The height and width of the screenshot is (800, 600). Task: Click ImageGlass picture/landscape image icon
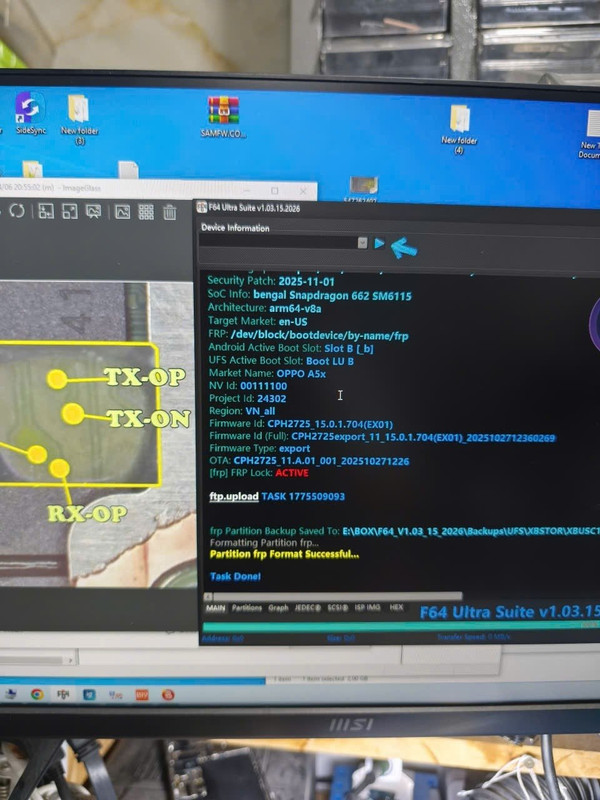click(122, 212)
